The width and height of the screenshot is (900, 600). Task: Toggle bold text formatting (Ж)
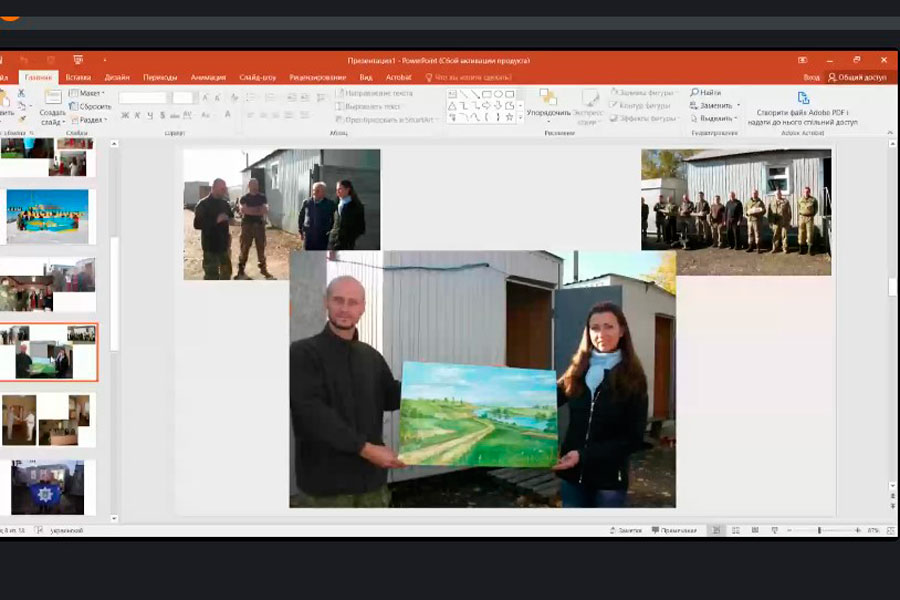point(125,116)
